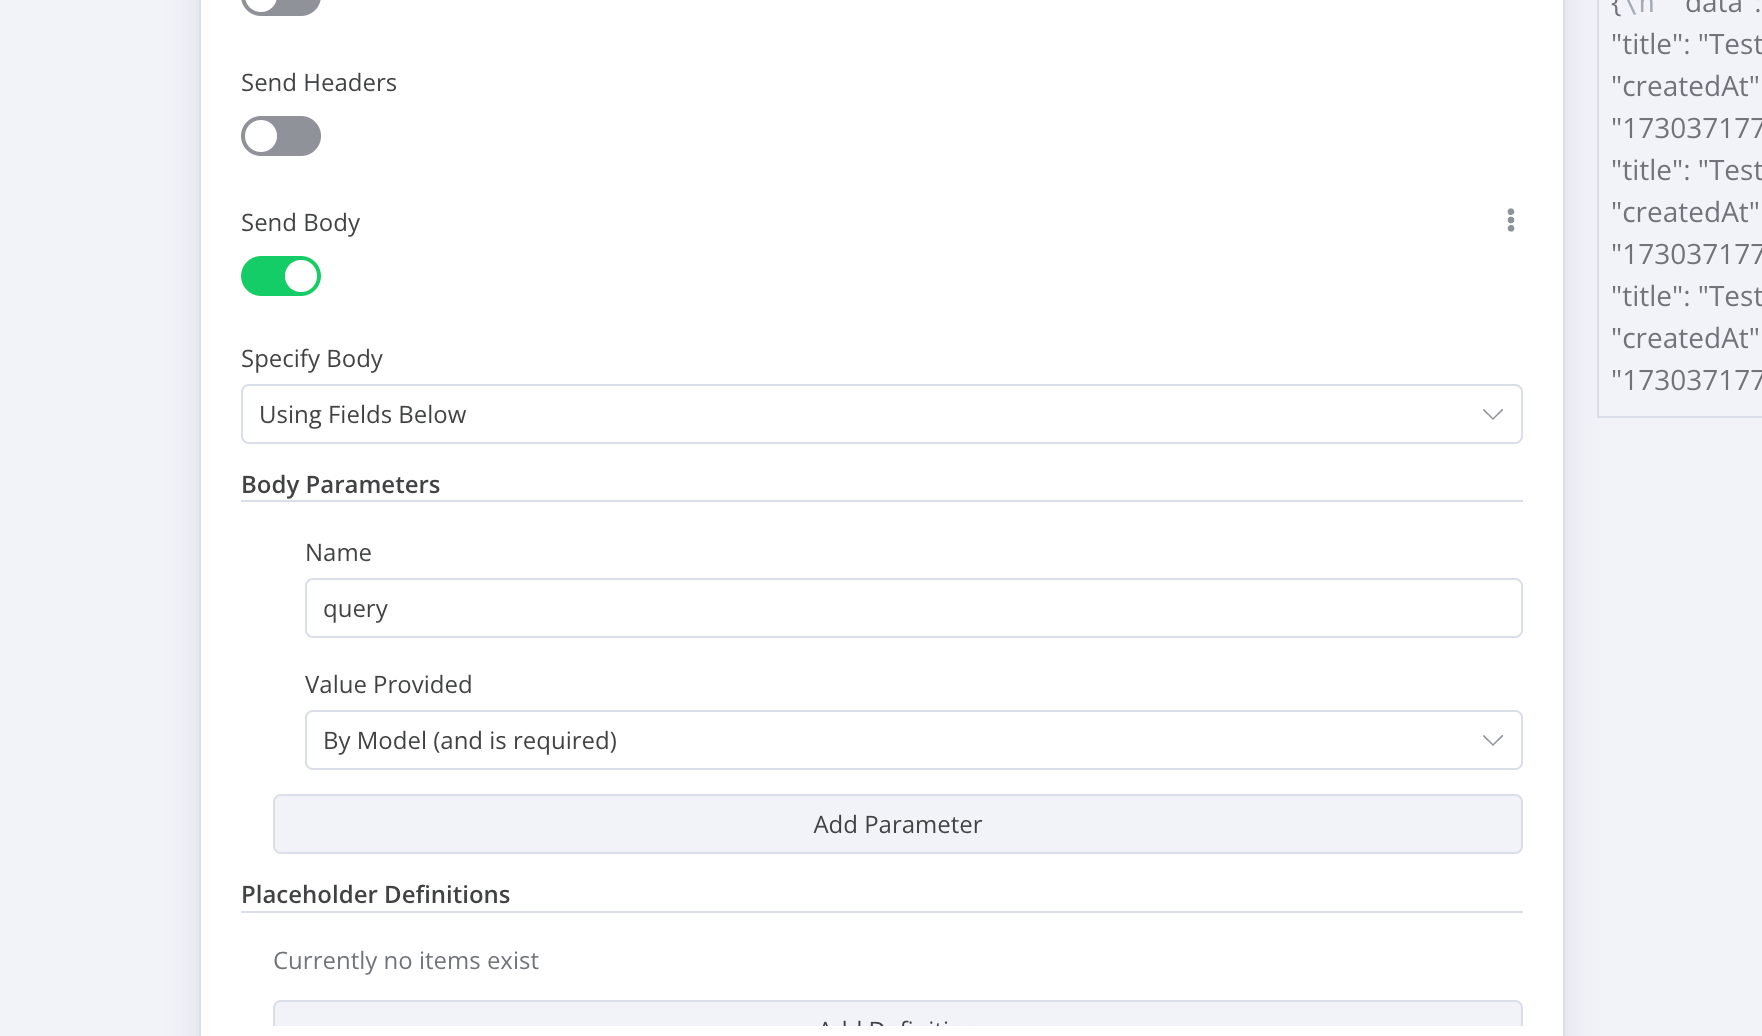Click the Add Parameter button
Image resolution: width=1762 pixels, height=1036 pixels.
coord(897,824)
